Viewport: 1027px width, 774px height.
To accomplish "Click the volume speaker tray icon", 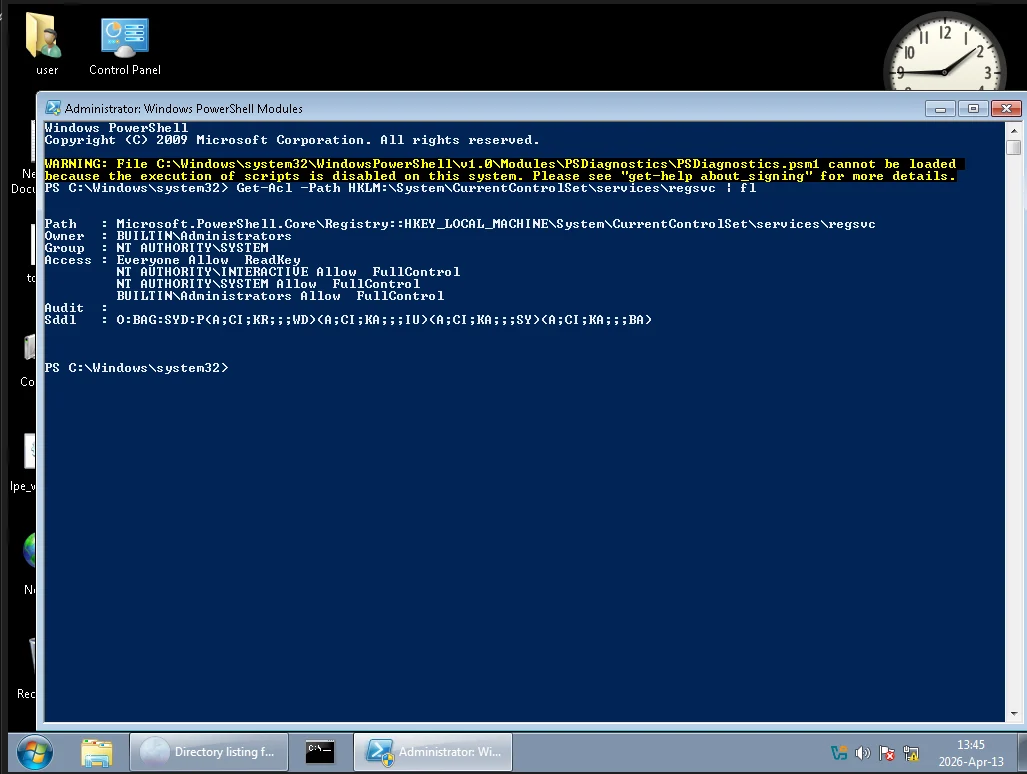I will [863, 753].
